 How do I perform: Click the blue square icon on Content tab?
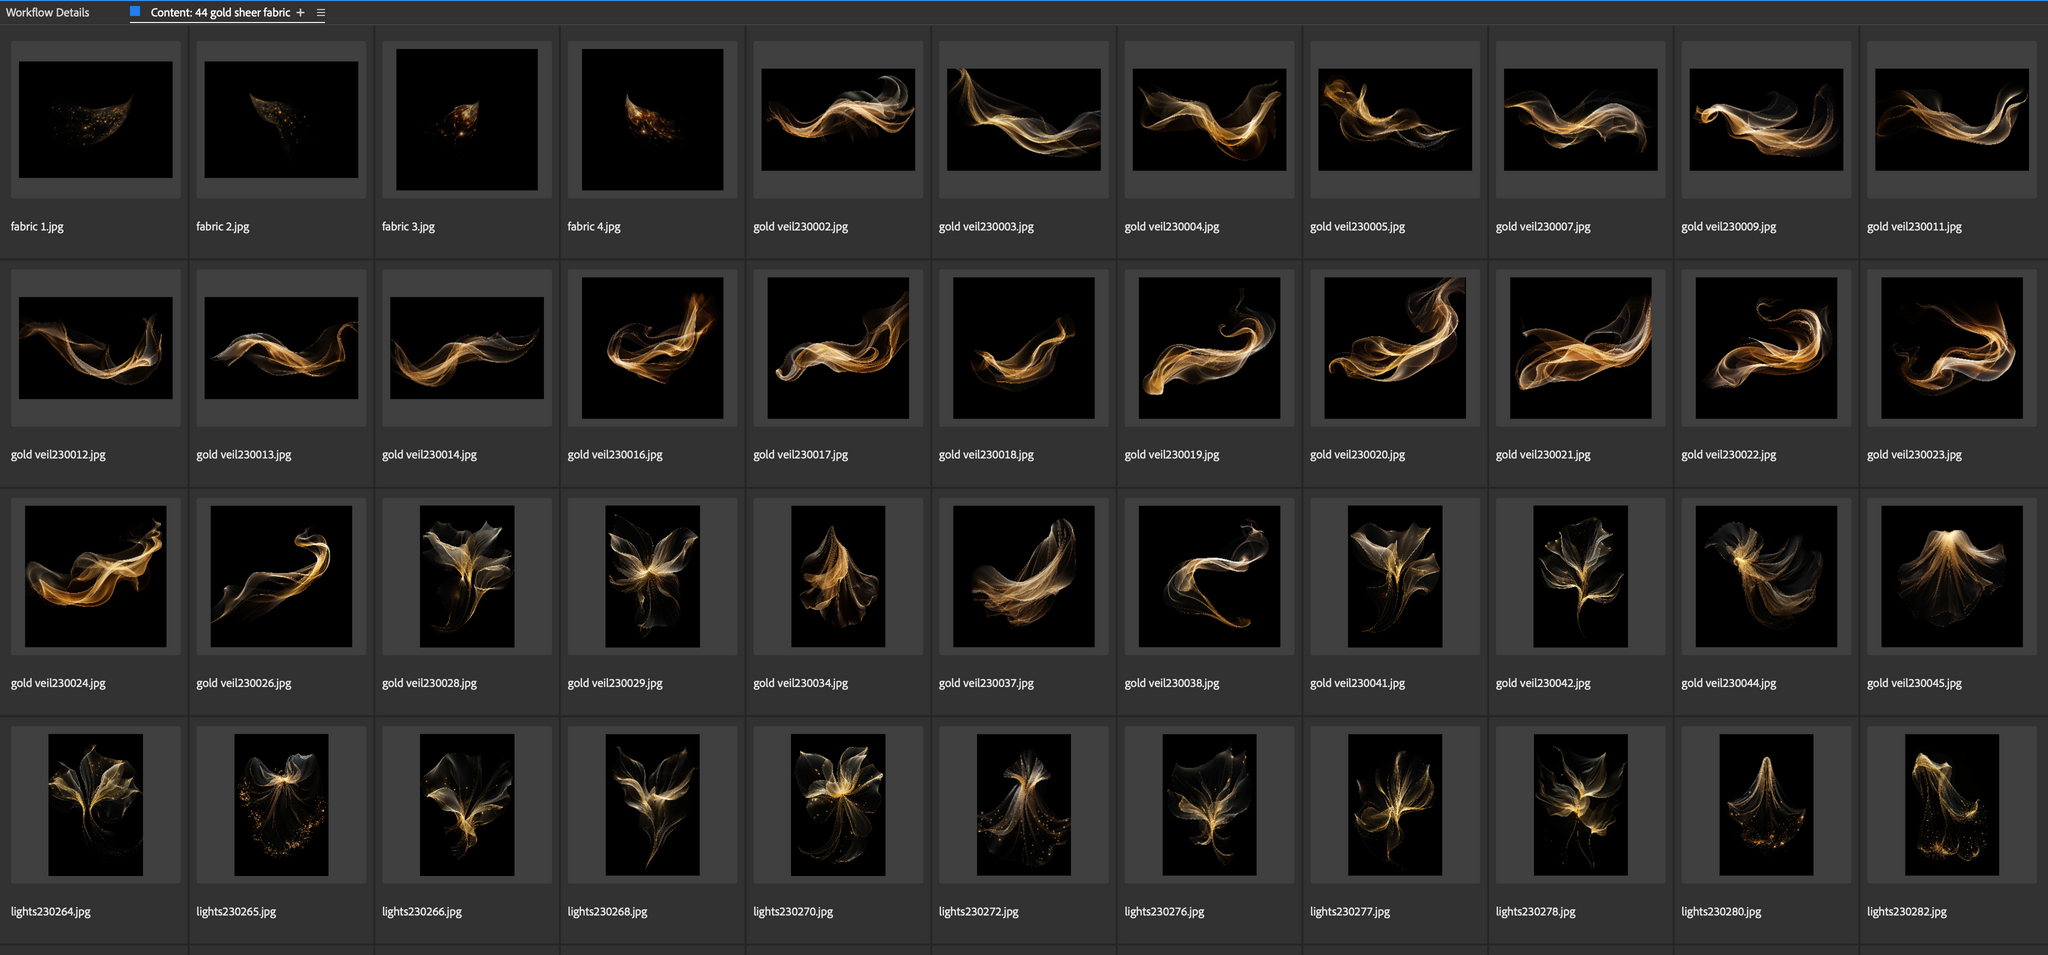tap(135, 12)
